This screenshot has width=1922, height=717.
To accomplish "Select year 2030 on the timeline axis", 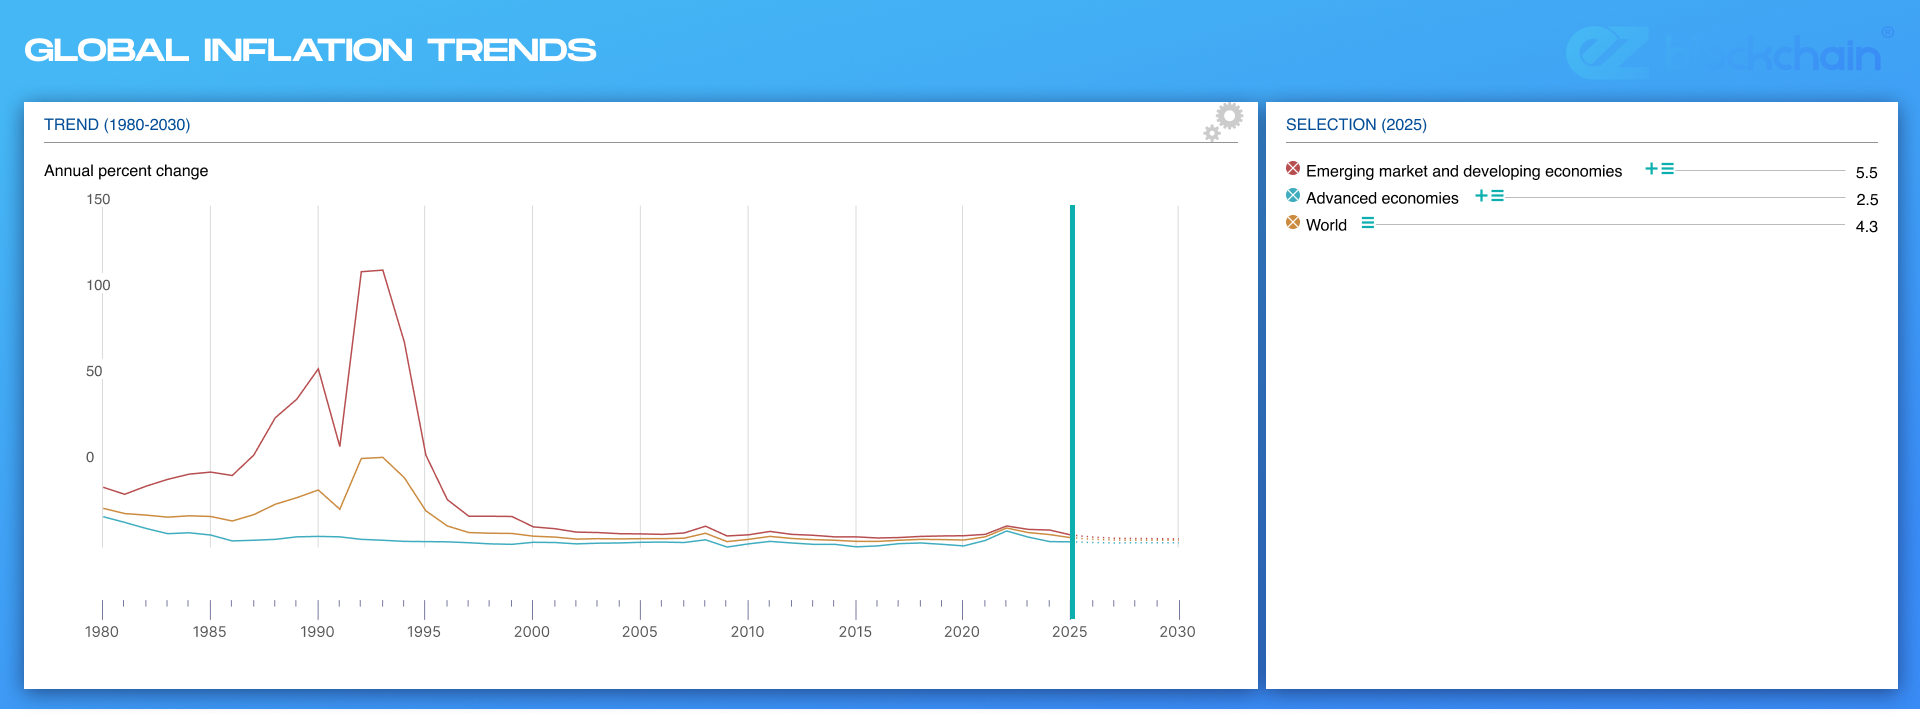I will click(x=1177, y=631).
